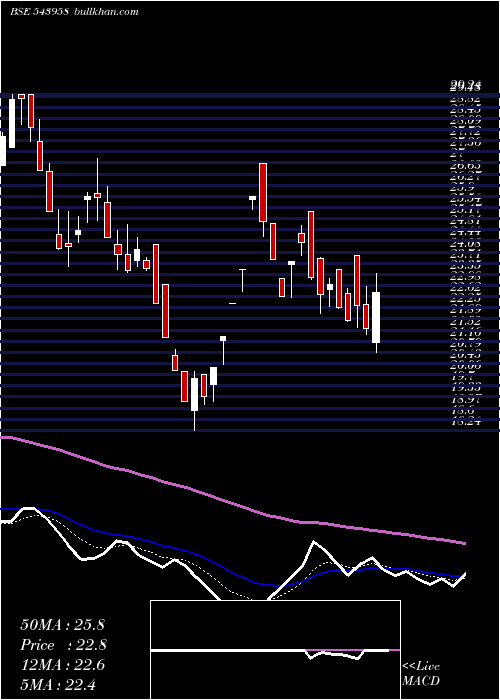Click the 24.08 price axis label
Viewport: 500px width, 700px height.
(465, 244)
